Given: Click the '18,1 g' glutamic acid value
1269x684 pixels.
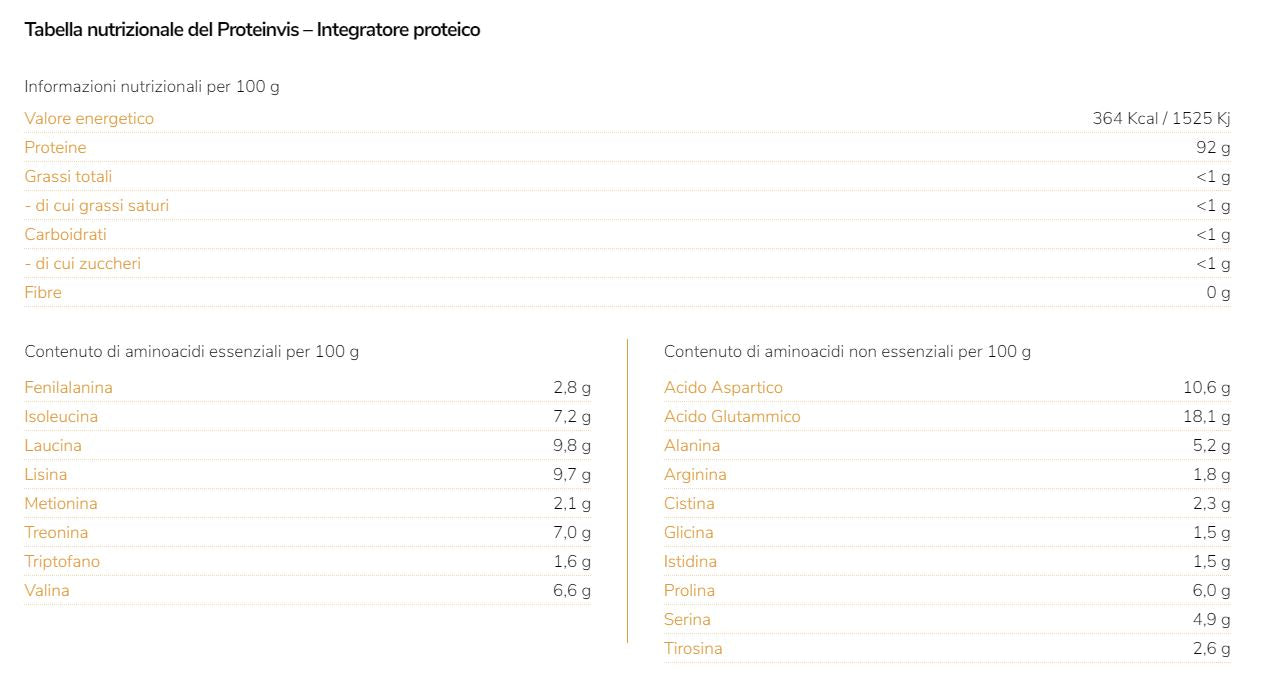Looking at the screenshot, I should pos(1206,416).
